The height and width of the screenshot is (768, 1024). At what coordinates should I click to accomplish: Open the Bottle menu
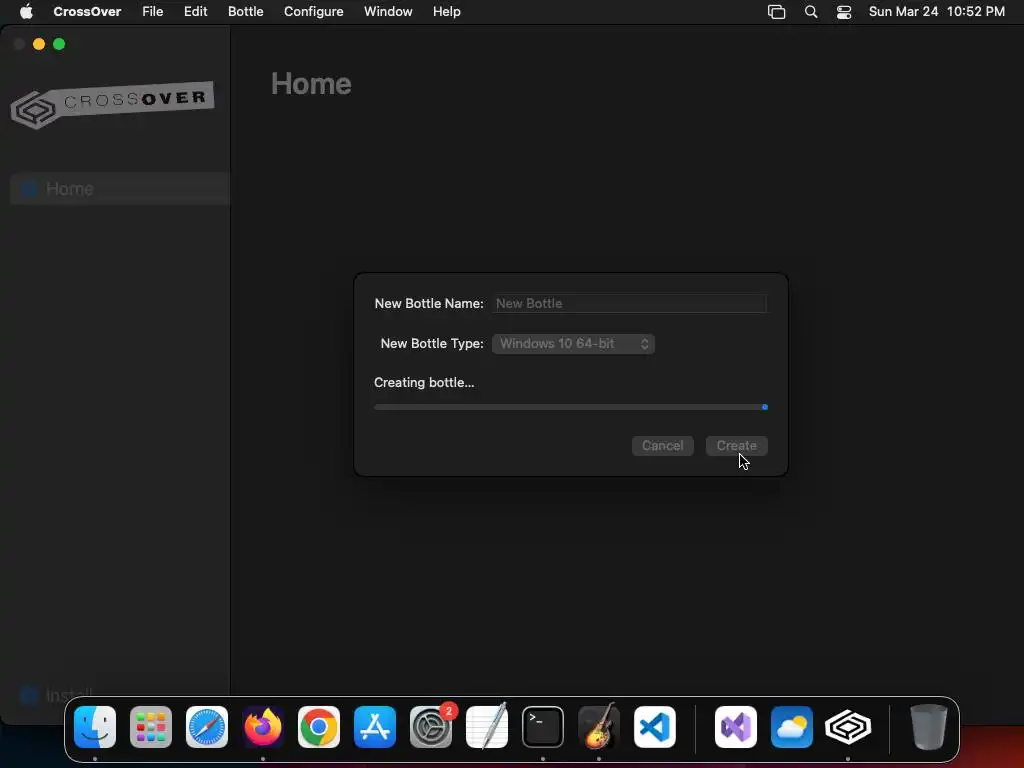246,12
